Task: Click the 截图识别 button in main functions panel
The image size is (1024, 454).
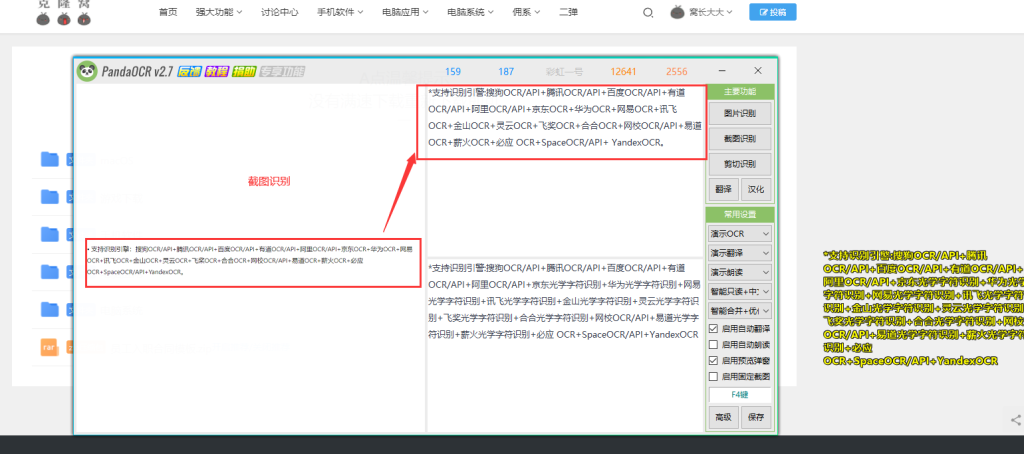Action: tap(740, 138)
